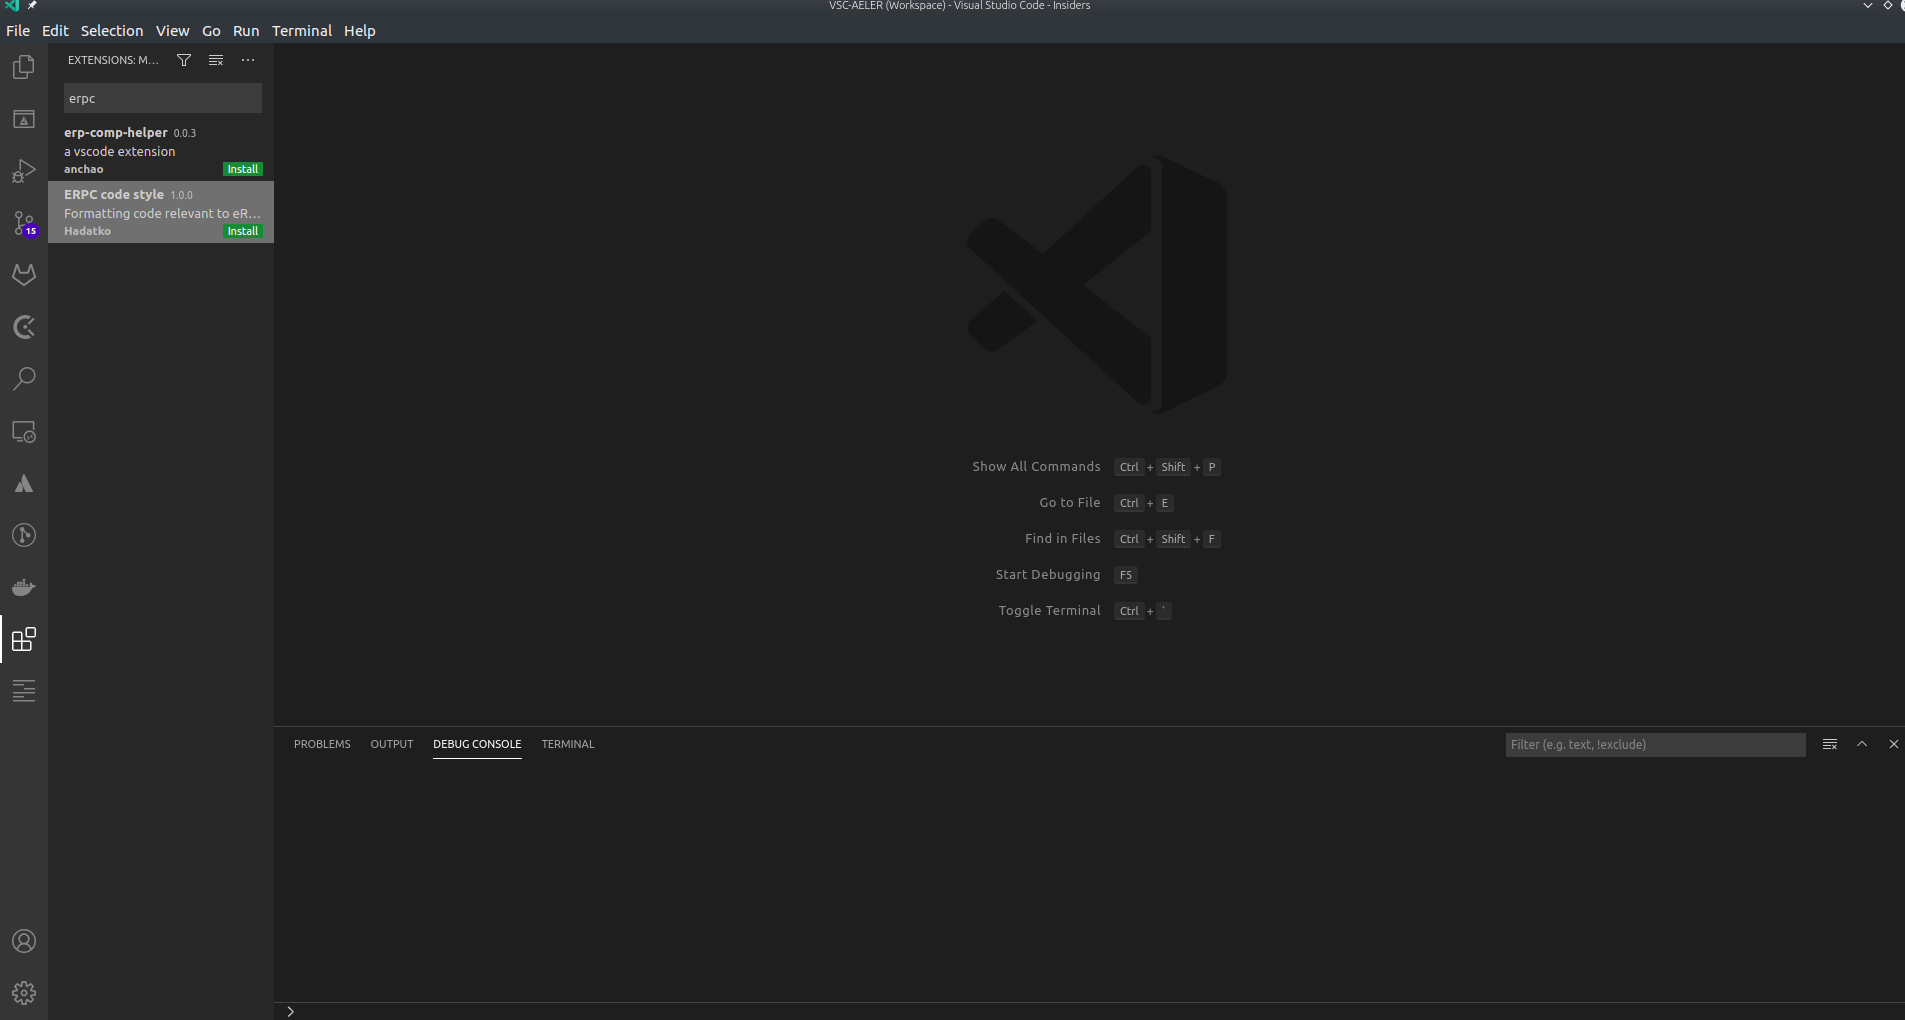The image size is (1905, 1020).
Task: Open the Search magnifier view
Action: pos(24,379)
